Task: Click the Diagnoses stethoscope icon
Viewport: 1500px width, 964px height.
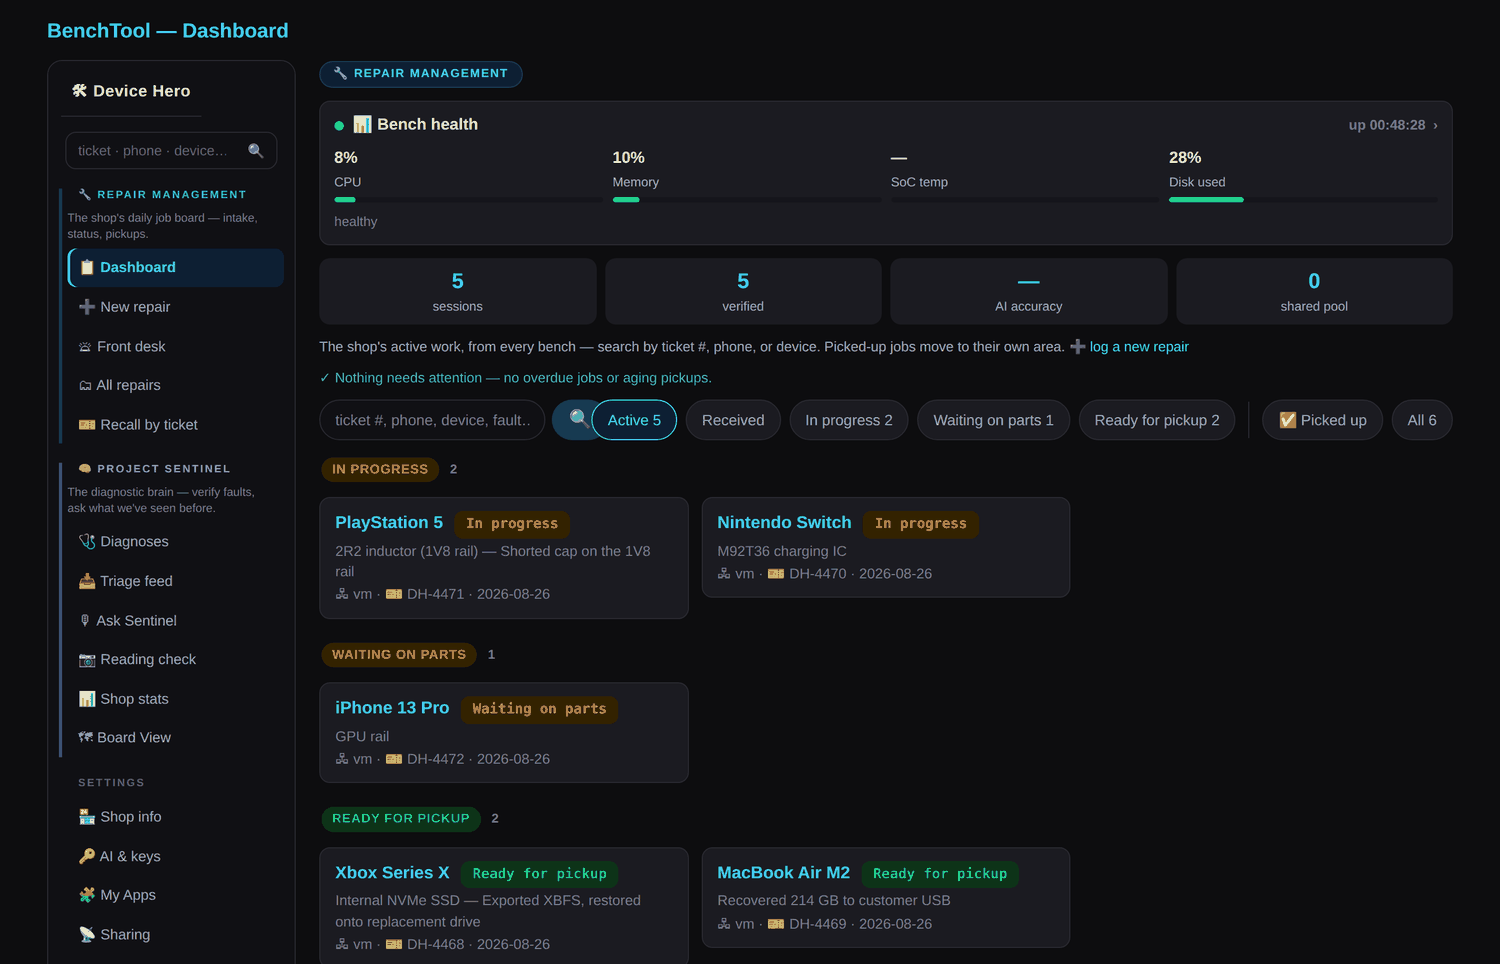Action: click(87, 541)
